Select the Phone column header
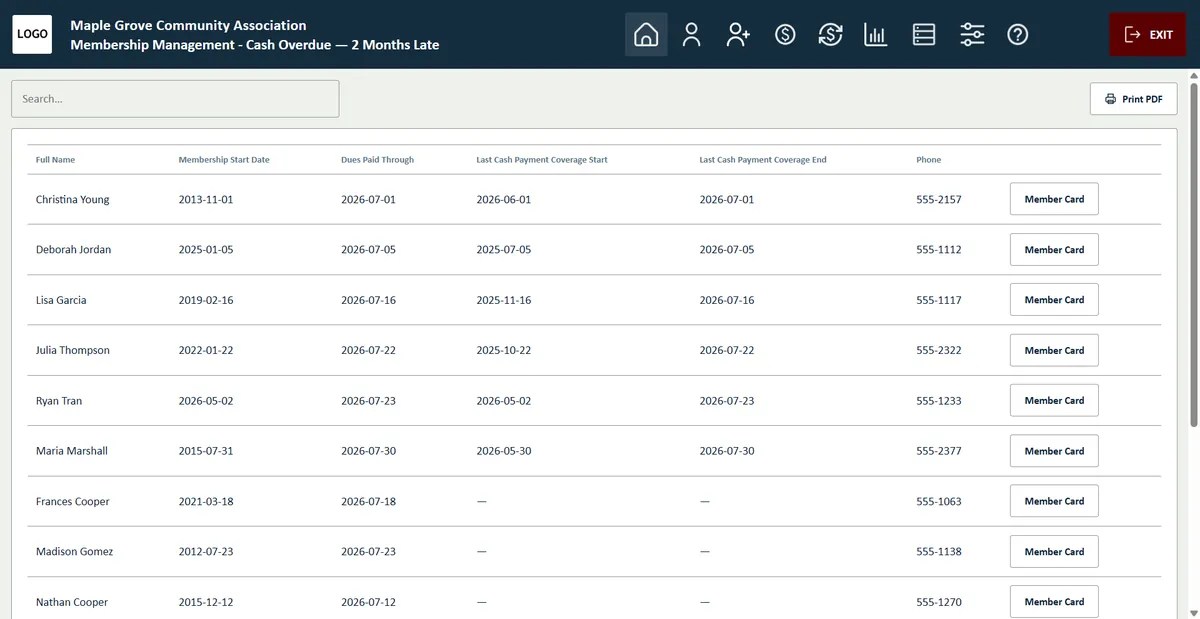The width and height of the screenshot is (1200, 619). pos(928,160)
